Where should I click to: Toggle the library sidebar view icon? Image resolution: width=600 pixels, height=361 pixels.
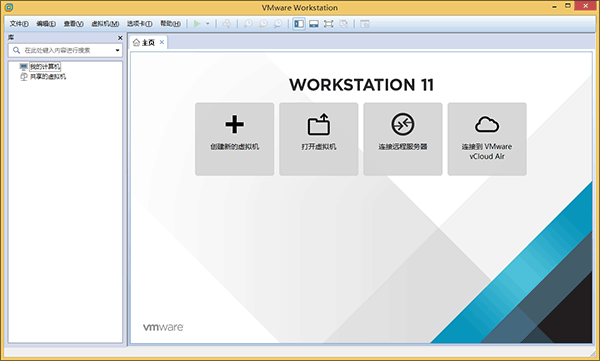[299, 24]
